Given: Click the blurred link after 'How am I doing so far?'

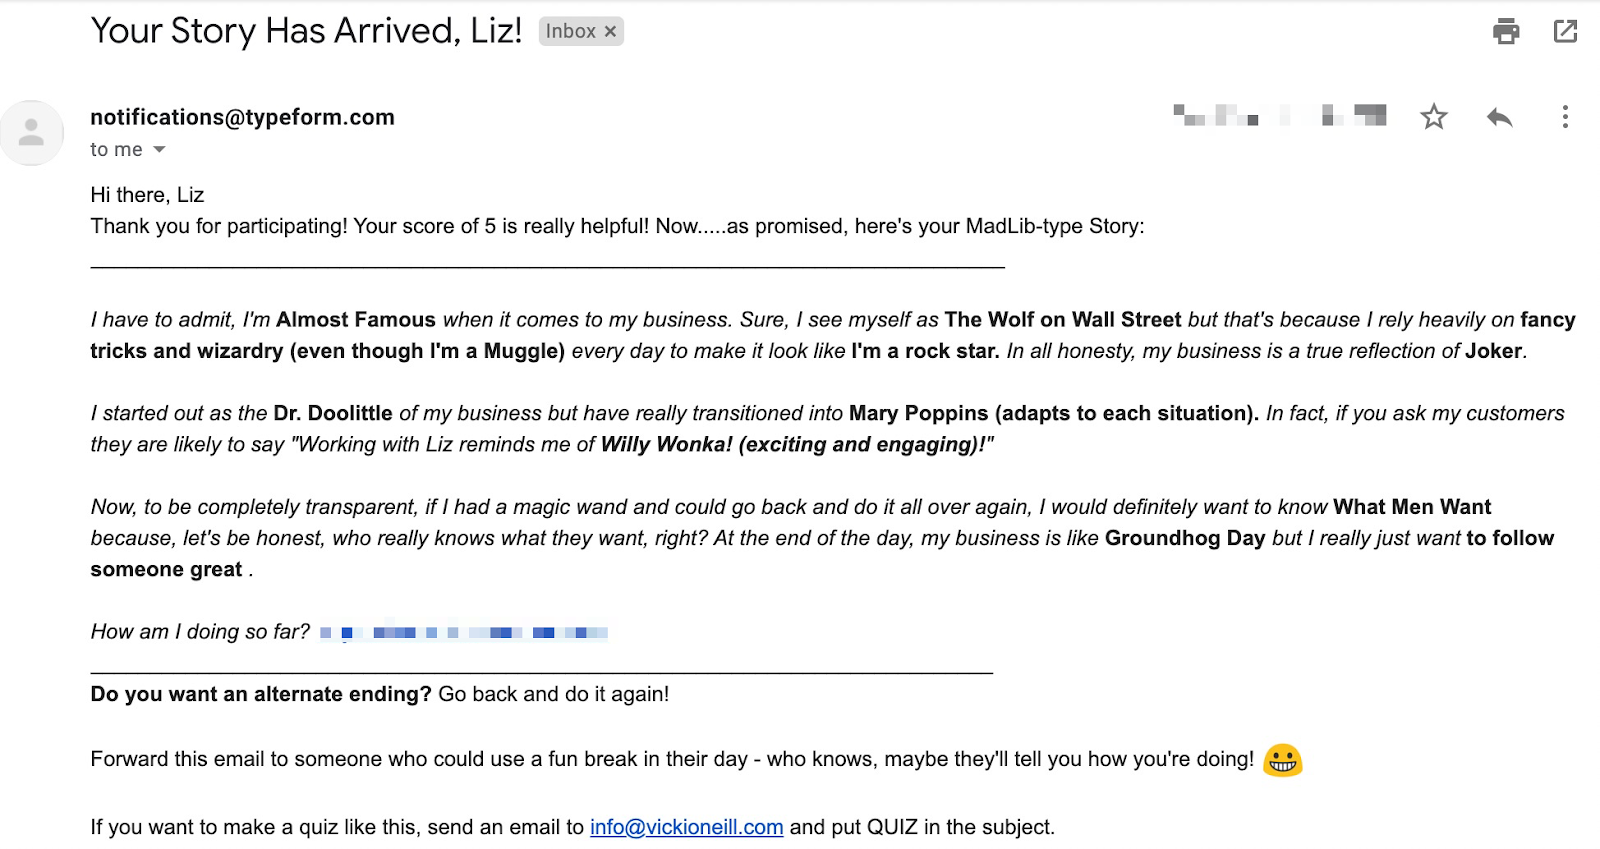Looking at the screenshot, I should tap(464, 632).
